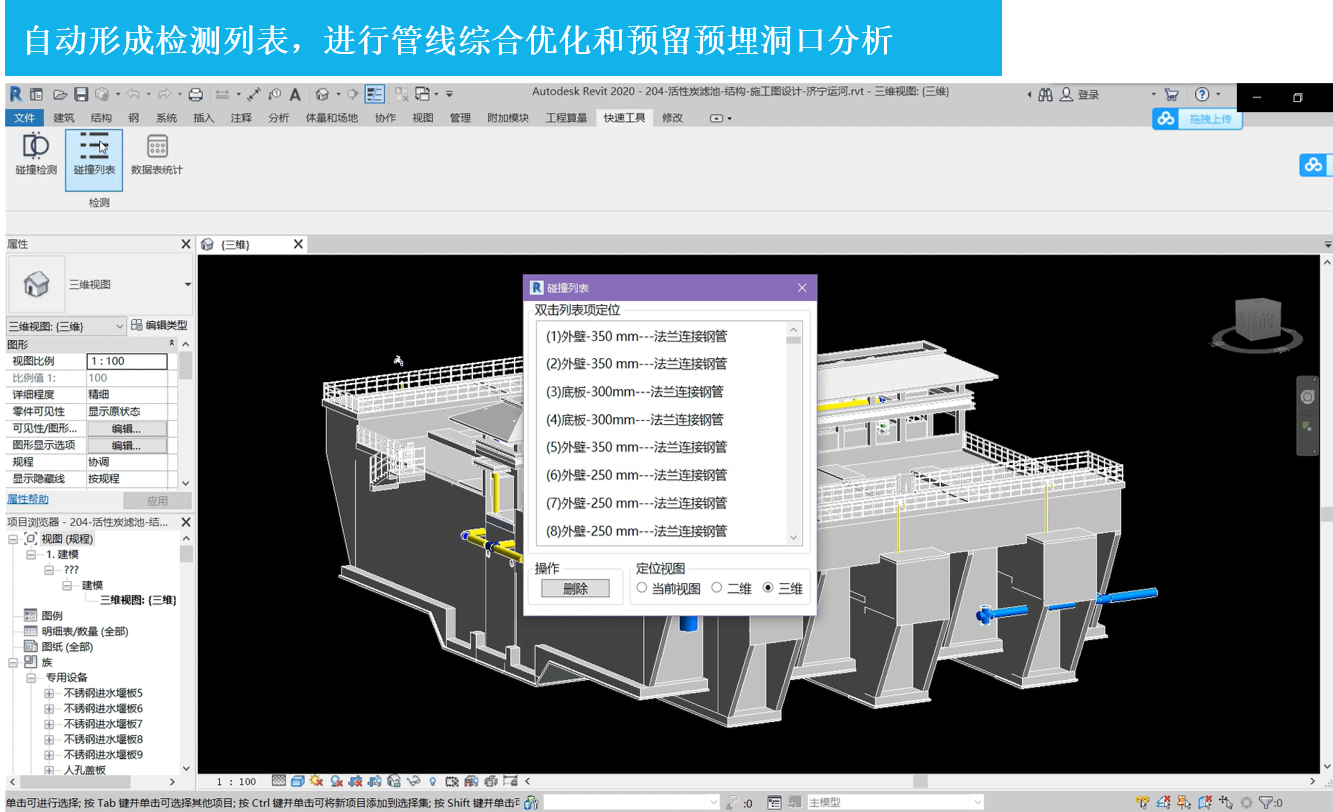Select the 二维 radio option
The height and width of the screenshot is (812, 1333).
click(716, 588)
